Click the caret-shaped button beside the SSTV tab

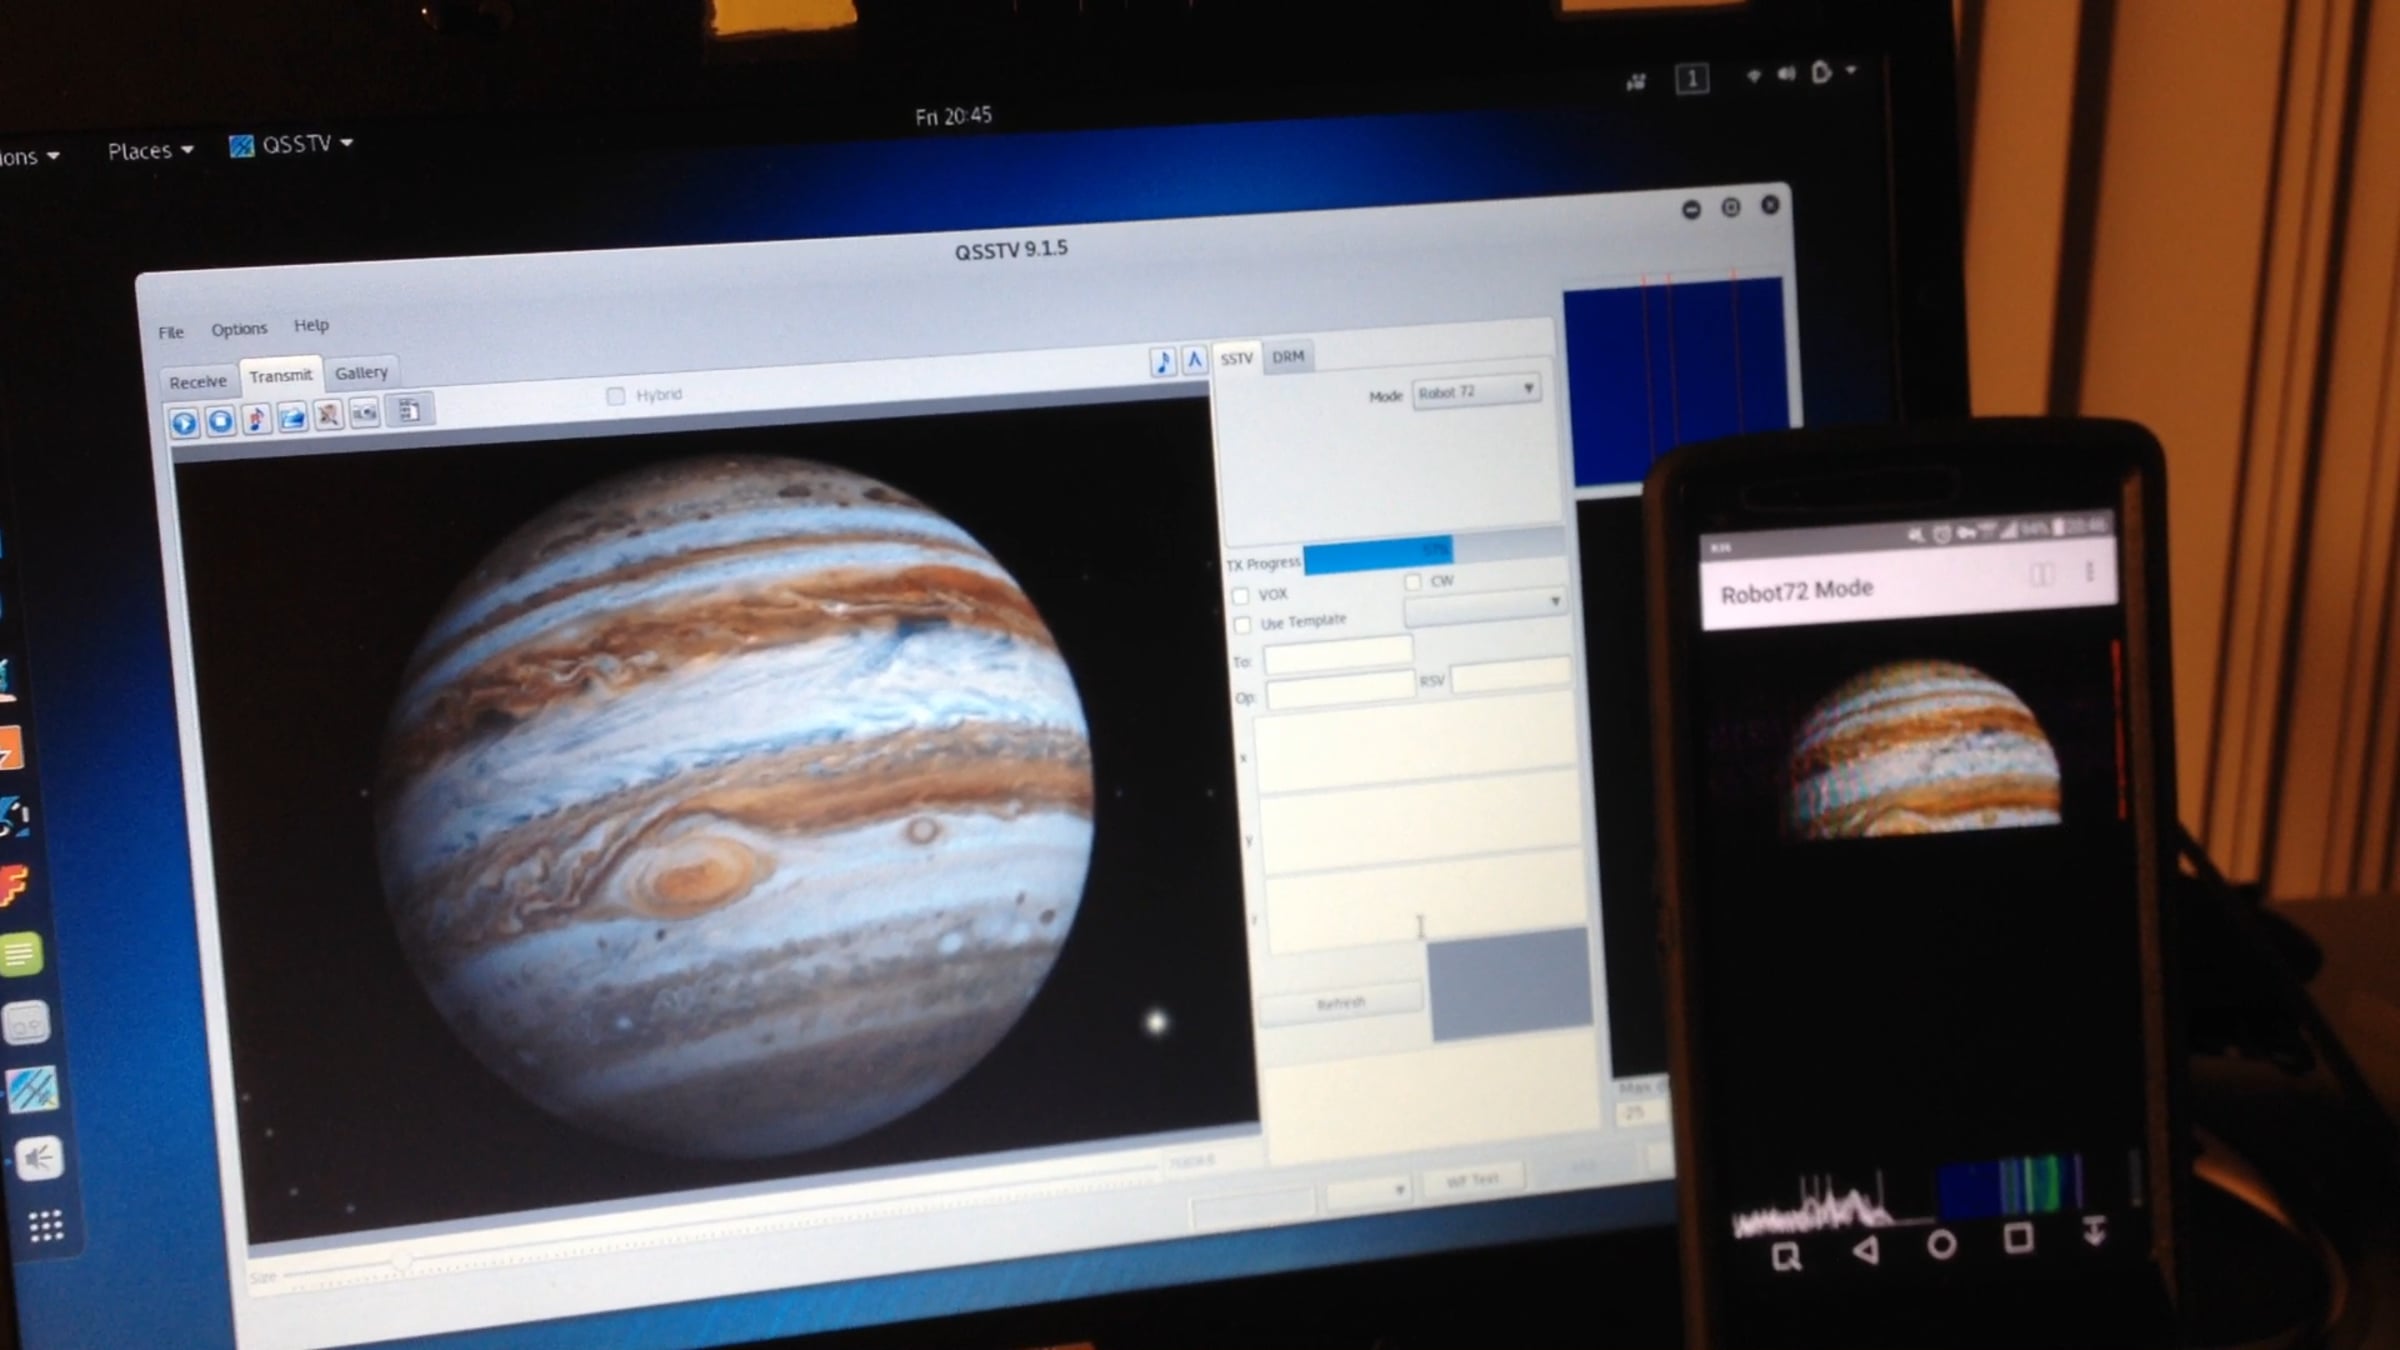[x=1194, y=360]
